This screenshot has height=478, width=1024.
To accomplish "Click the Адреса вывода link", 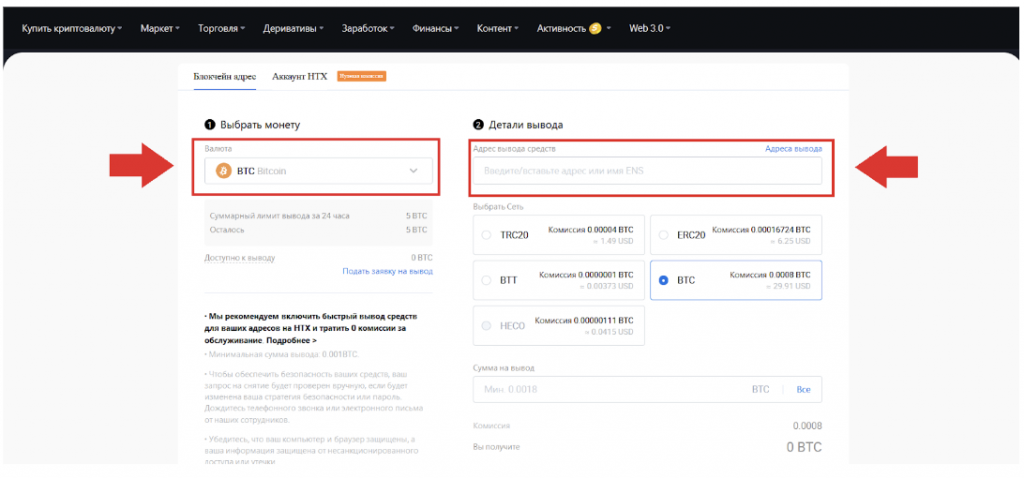I will pos(793,149).
